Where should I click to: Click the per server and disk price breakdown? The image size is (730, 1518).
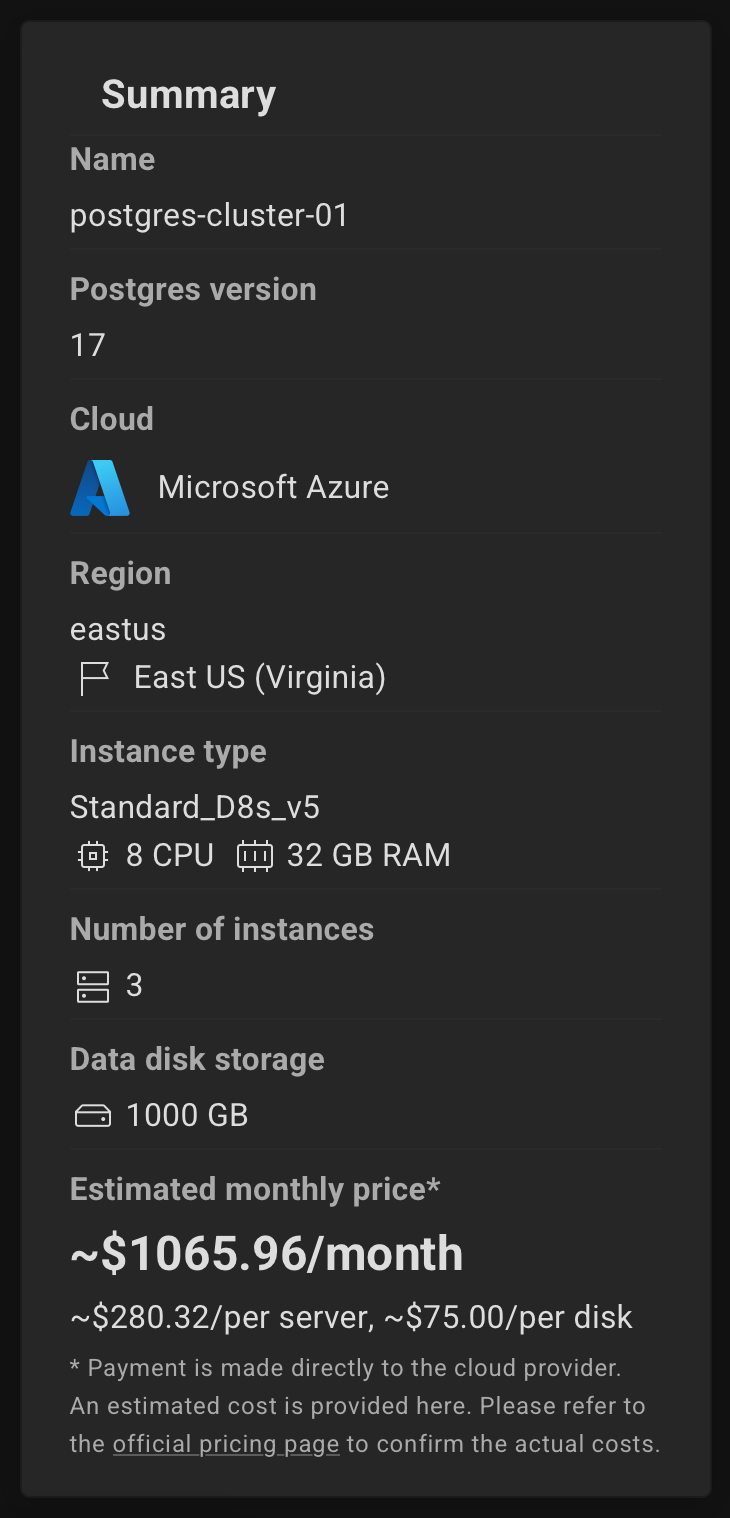tap(351, 1317)
